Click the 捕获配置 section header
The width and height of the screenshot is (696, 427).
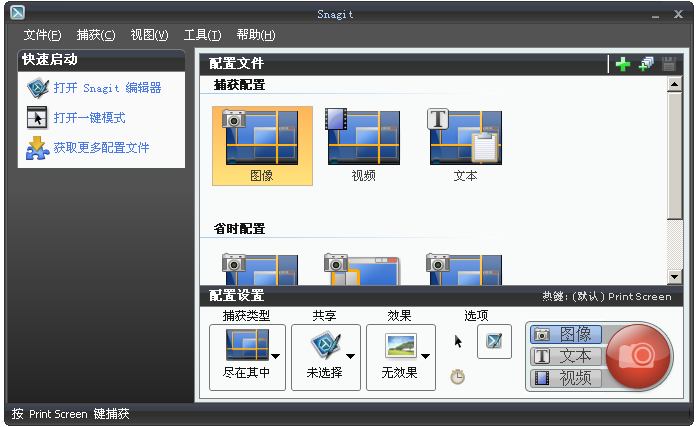[x=239, y=84]
